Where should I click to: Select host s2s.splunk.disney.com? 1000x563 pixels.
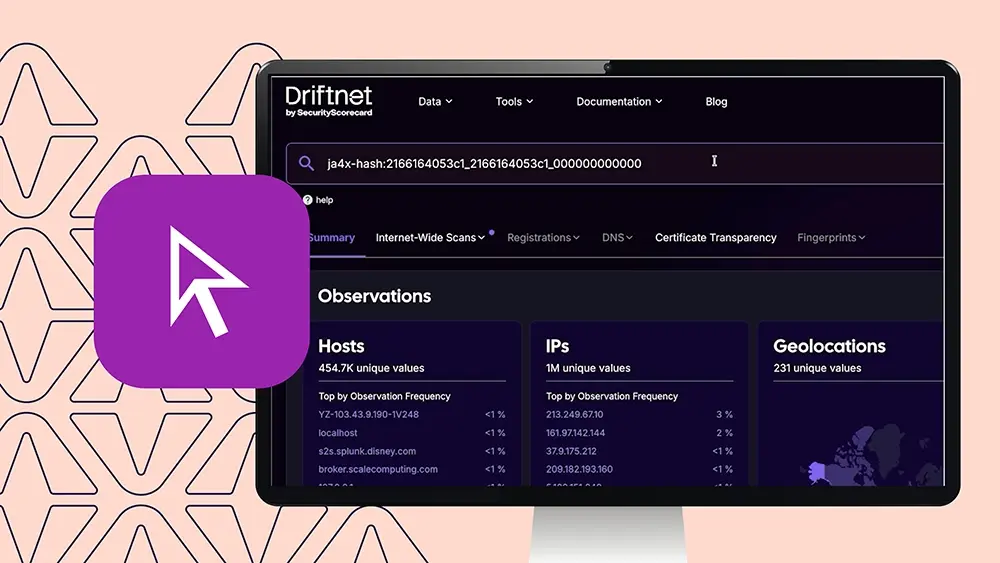coord(367,451)
